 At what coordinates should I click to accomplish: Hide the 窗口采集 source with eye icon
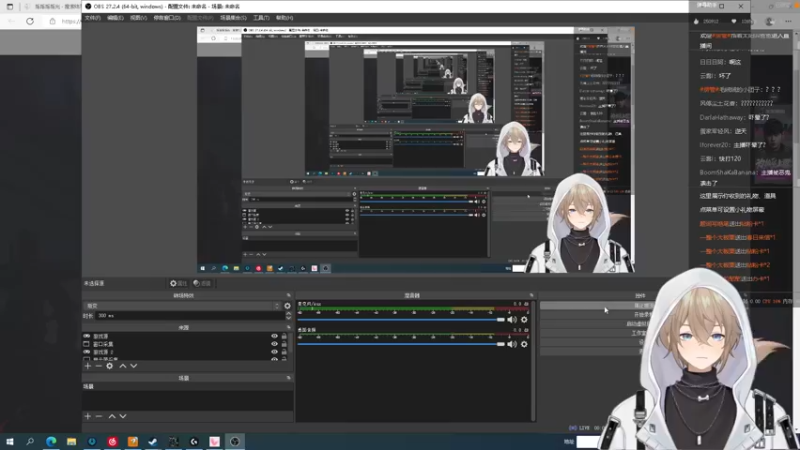coord(274,344)
